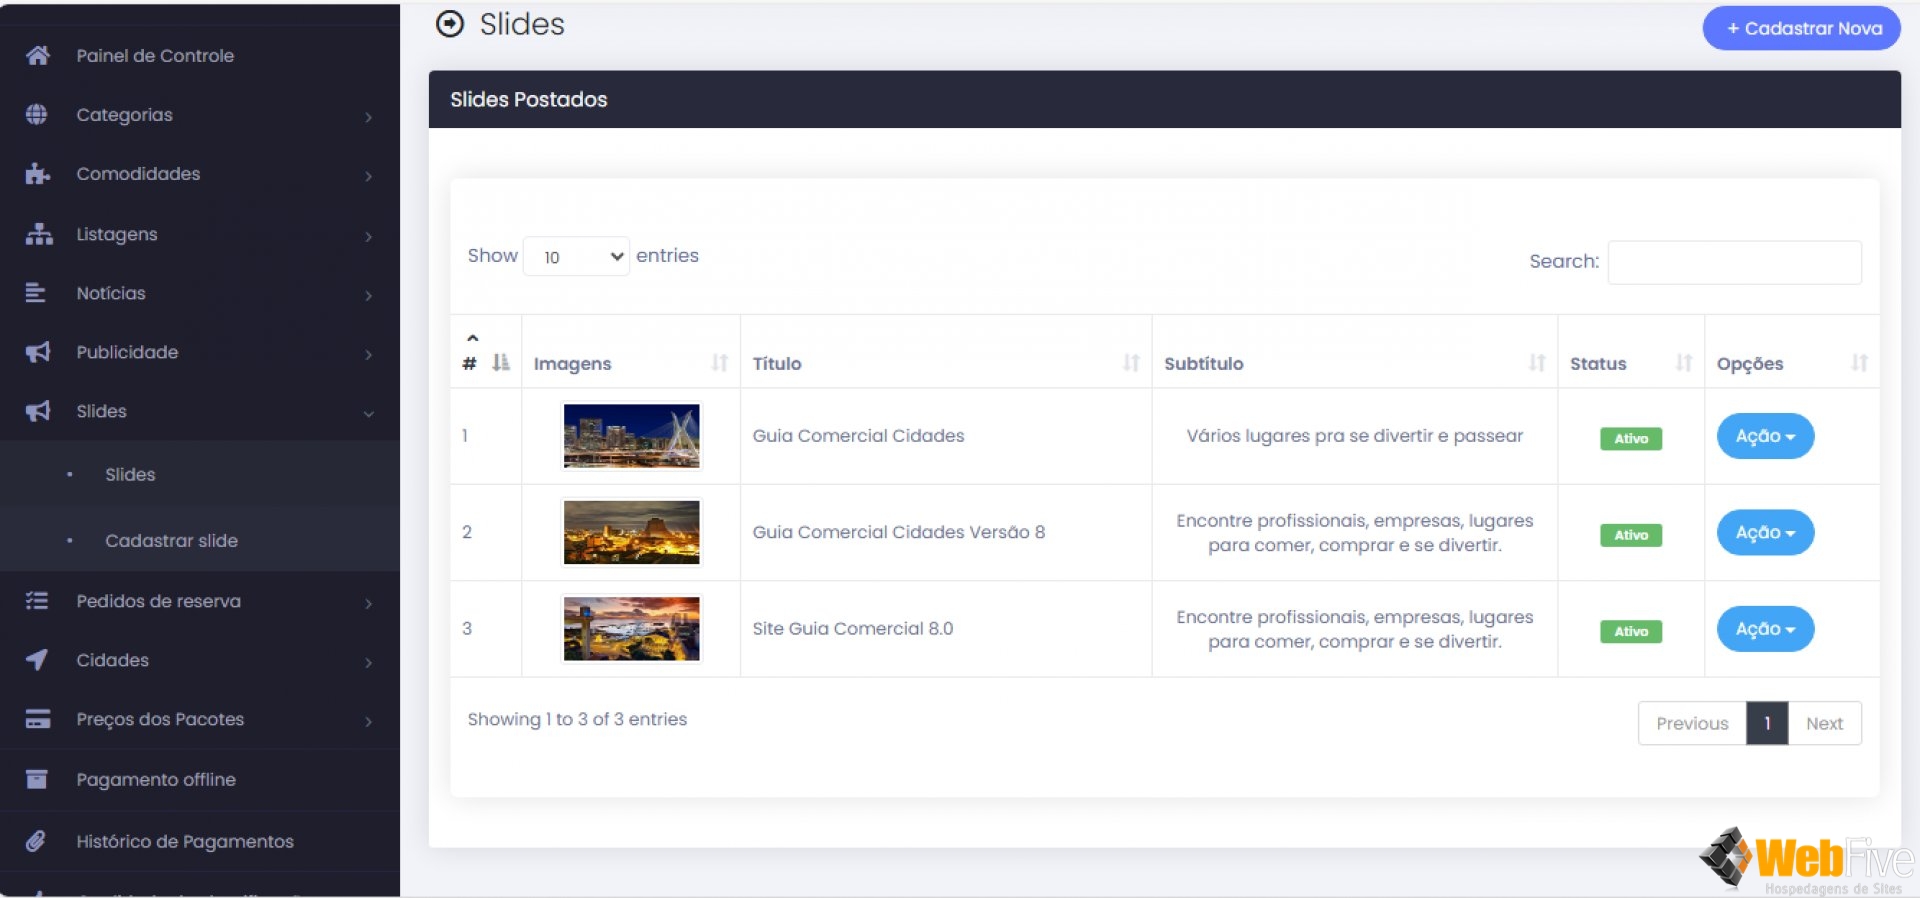Click the Publicidade megaphone icon
This screenshot has width=1920, height=898.
point(38,352)
